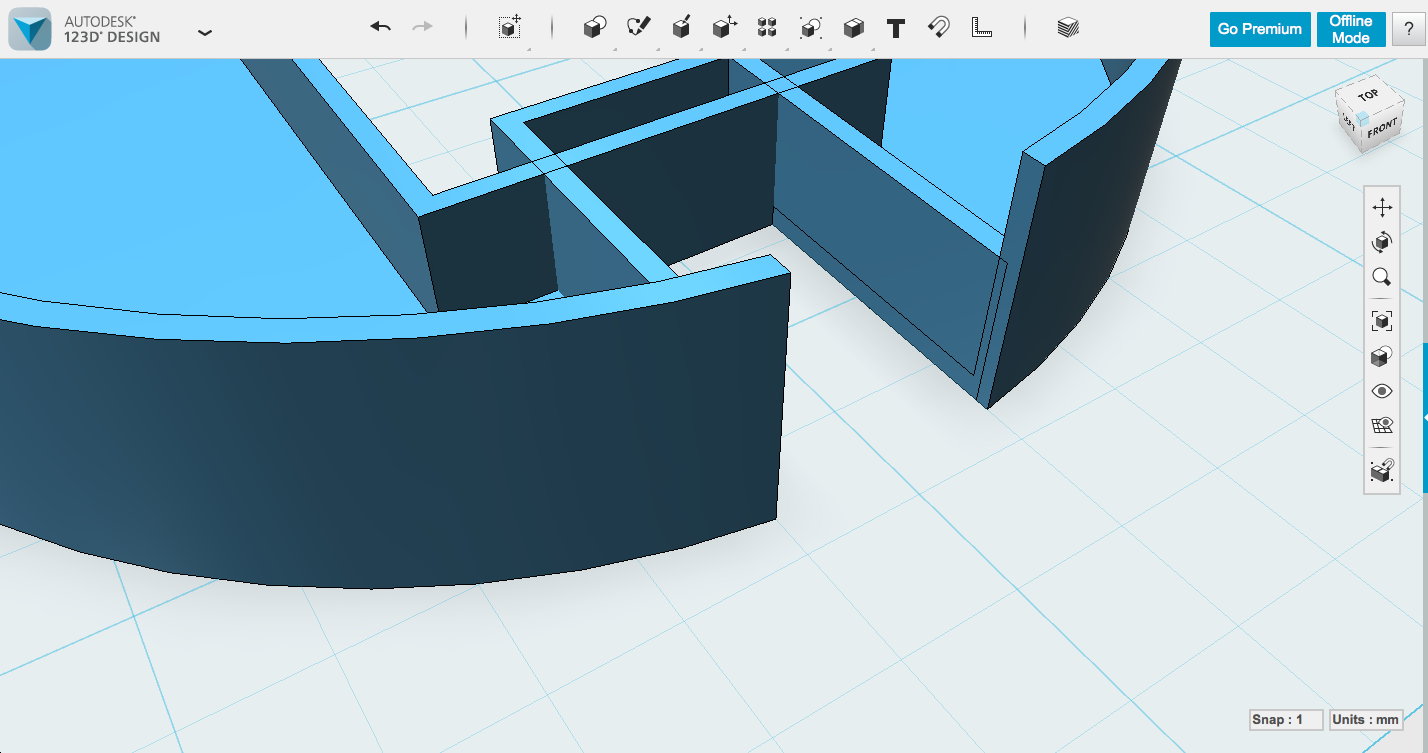Toggle object visibility with the eye icon
The image size is (1428, 753).
(1381, 390)
